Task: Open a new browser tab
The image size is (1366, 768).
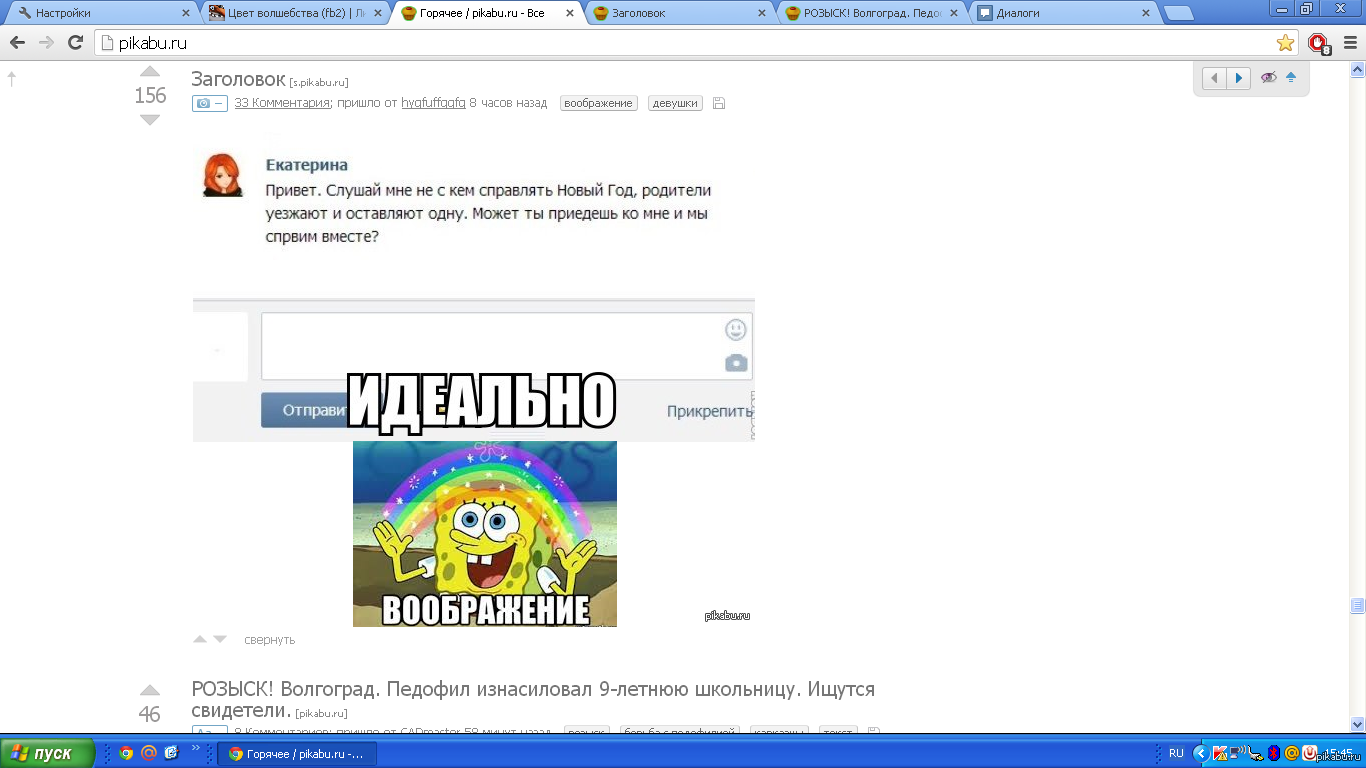Action: coord(1178,13)
